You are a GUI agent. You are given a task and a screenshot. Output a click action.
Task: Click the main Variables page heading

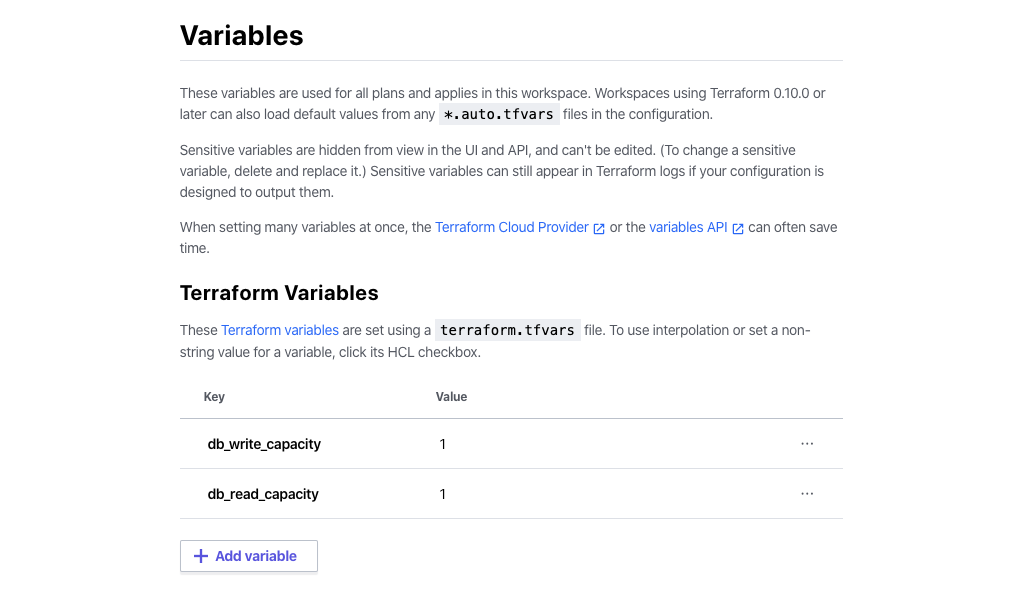pos(241,36)
